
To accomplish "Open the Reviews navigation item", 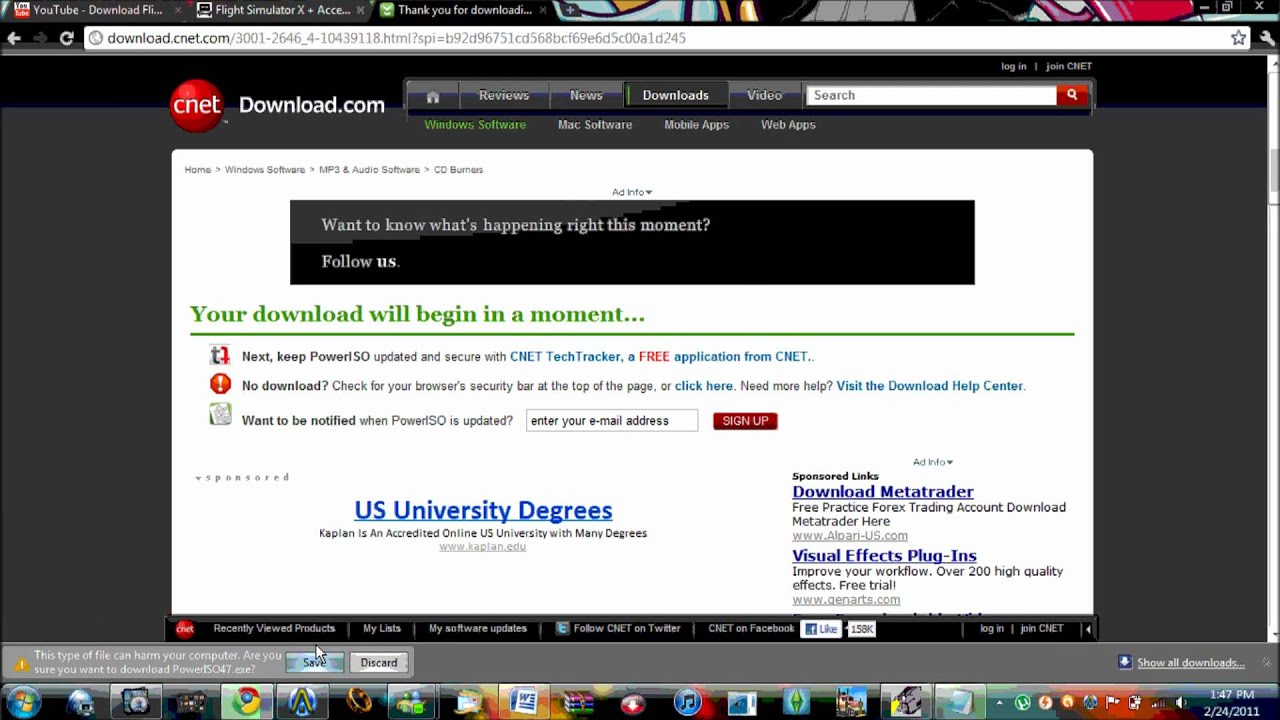I will 504,95.
